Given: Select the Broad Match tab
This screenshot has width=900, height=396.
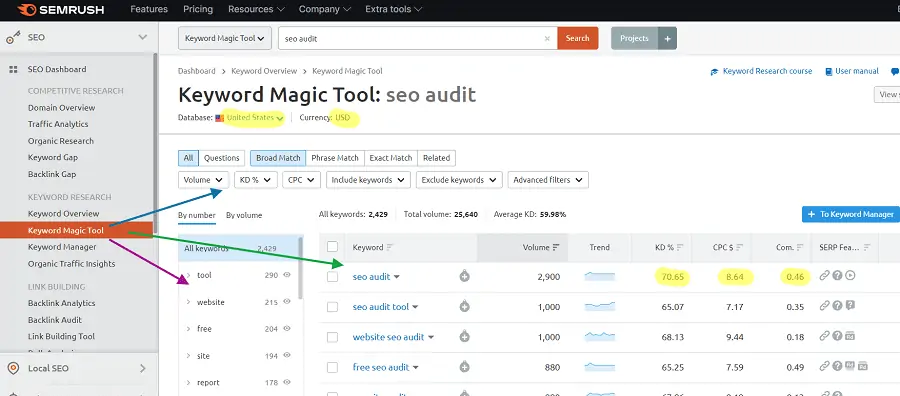Looking at the screenshot, I should click(278, 158).
